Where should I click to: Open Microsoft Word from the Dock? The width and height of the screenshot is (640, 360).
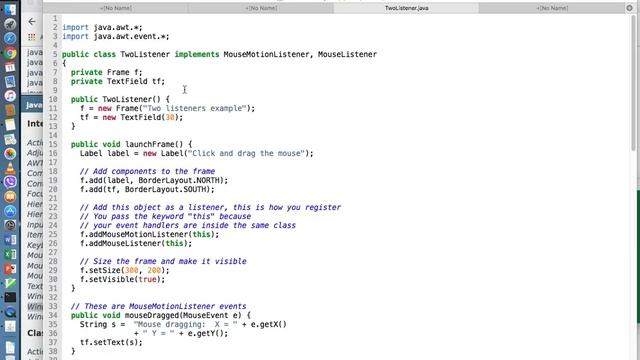(x=10, y=240)
